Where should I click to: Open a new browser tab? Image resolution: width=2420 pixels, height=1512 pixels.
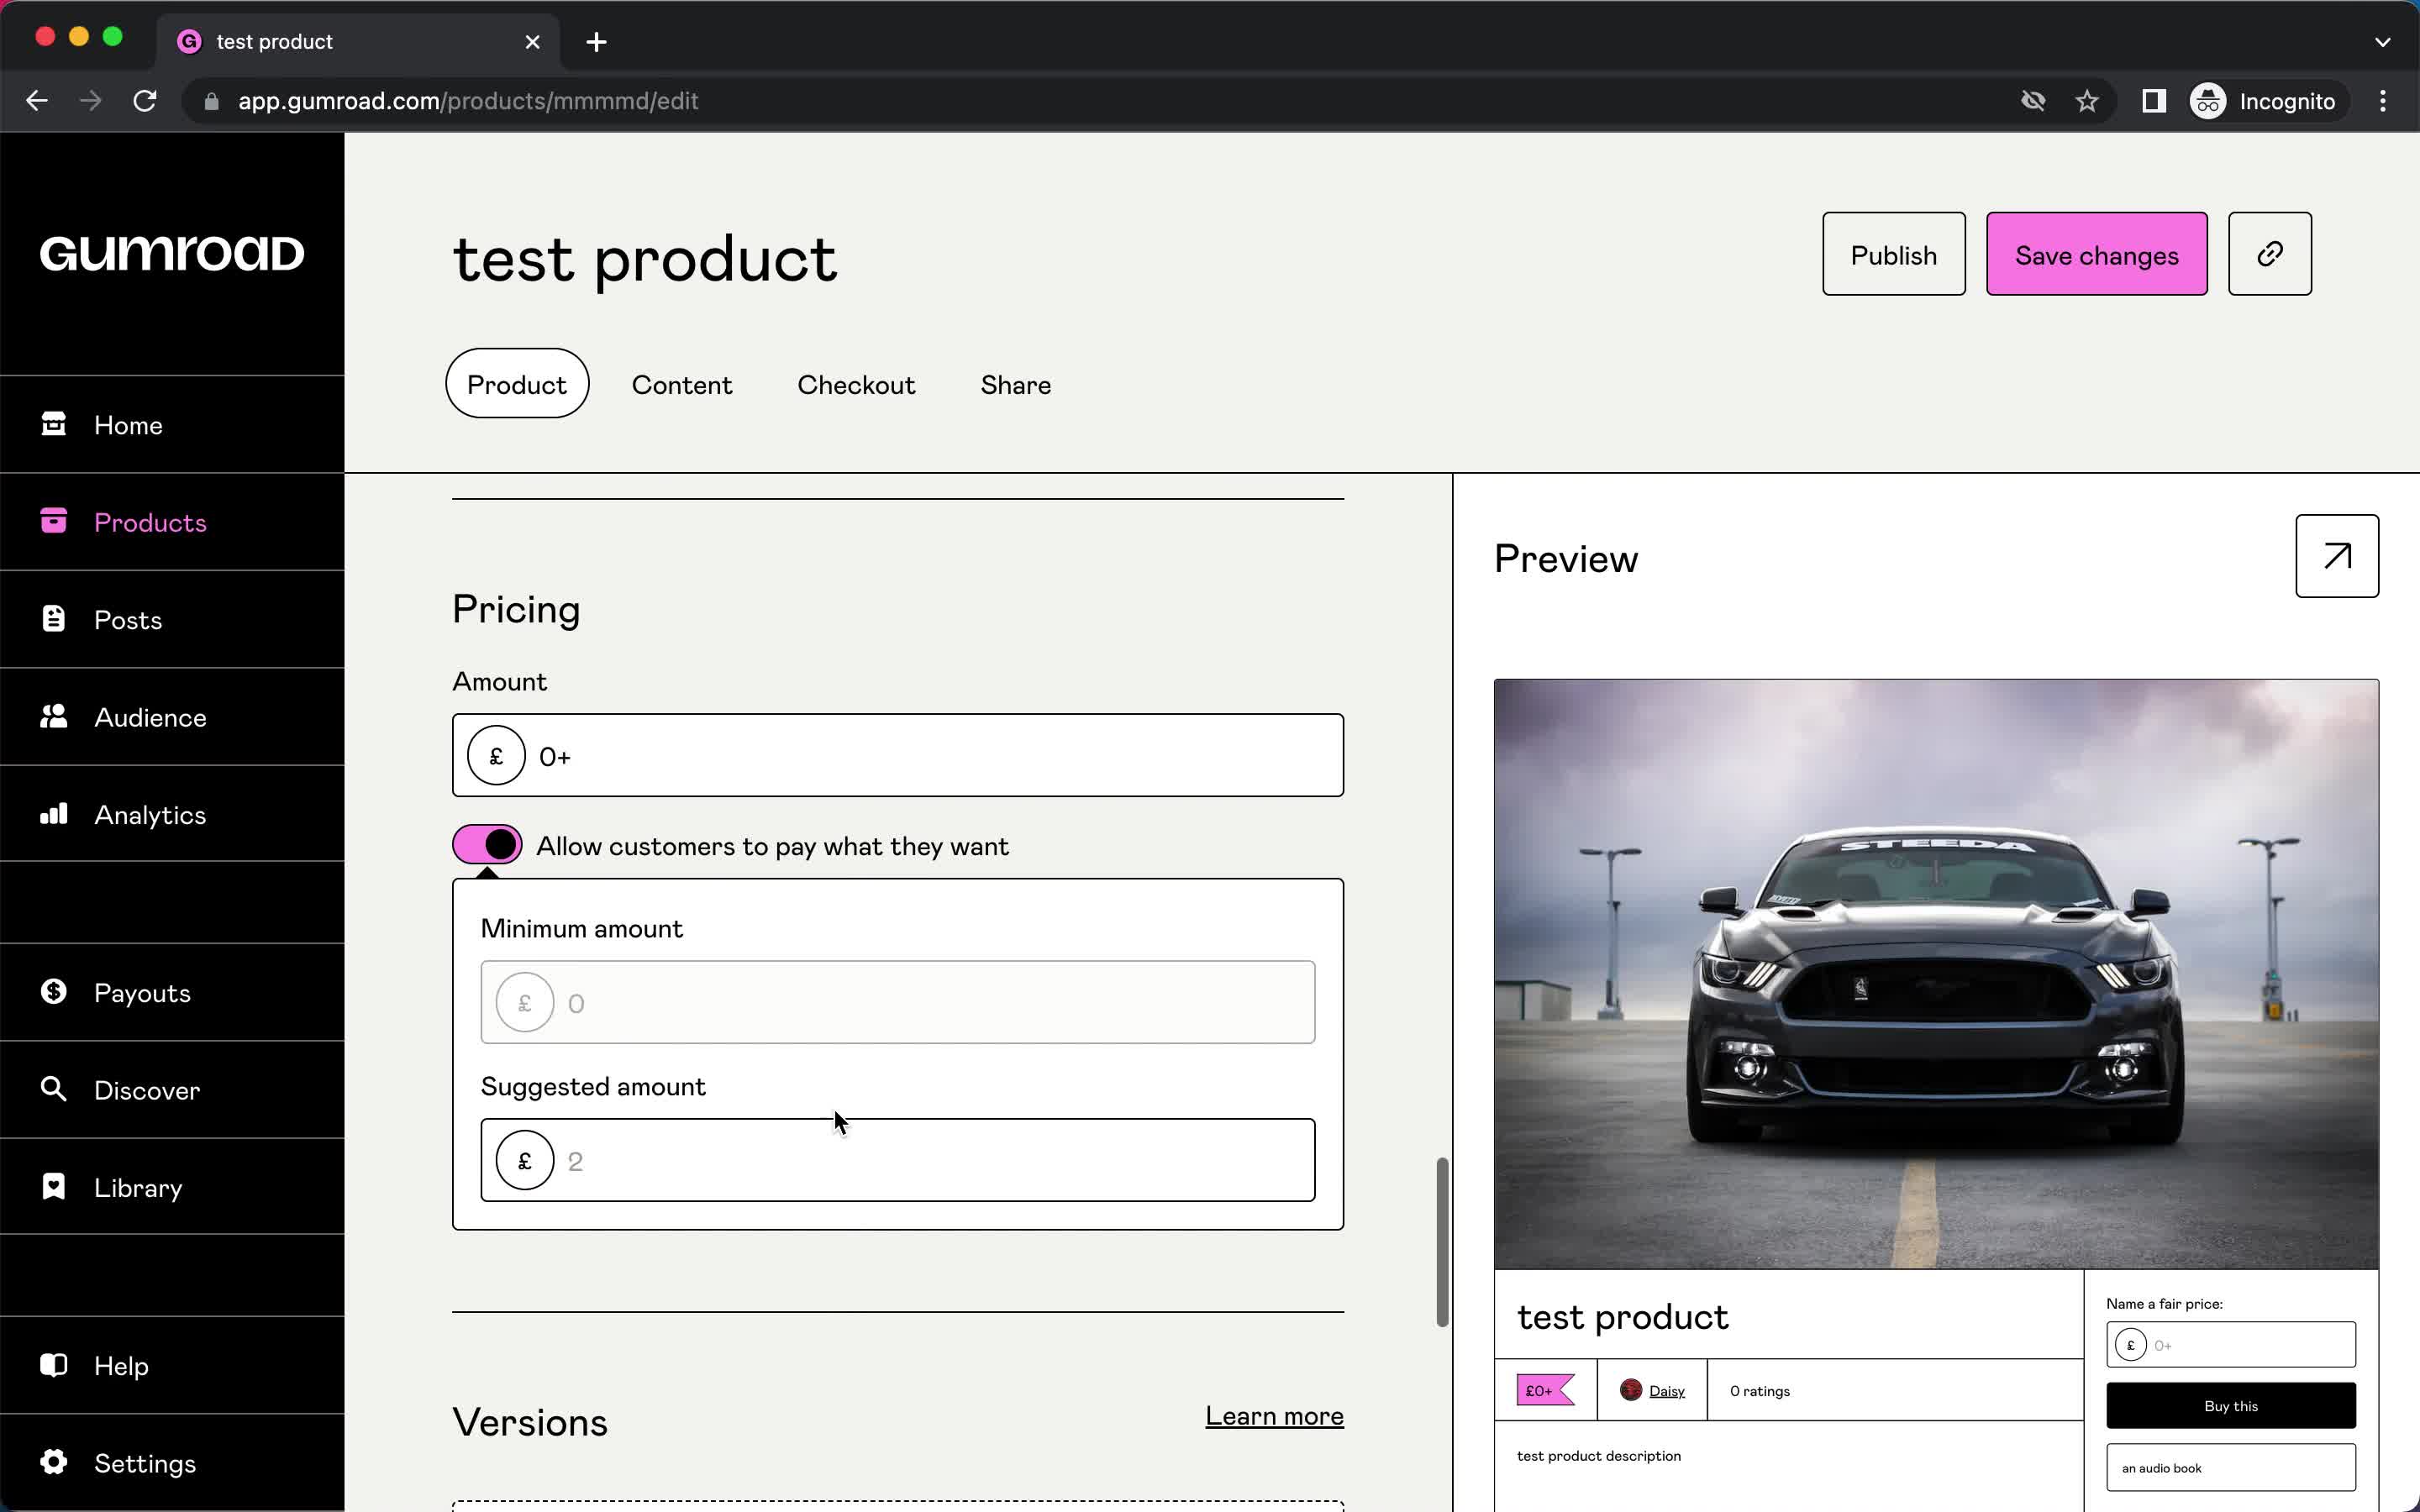596,42
